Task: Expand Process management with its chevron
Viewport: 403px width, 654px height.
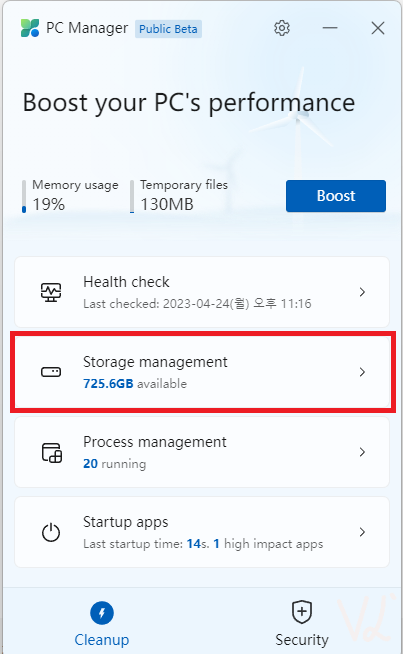Action: (x=362, y=452)
